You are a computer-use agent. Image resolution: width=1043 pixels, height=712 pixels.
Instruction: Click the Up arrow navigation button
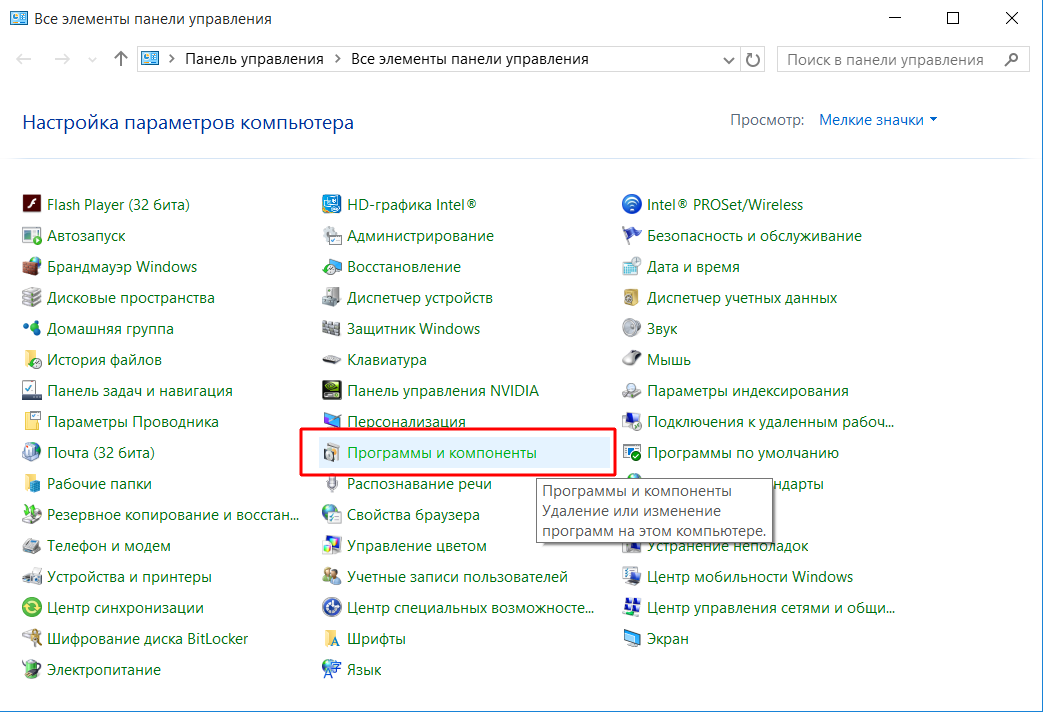pos(121,59)
